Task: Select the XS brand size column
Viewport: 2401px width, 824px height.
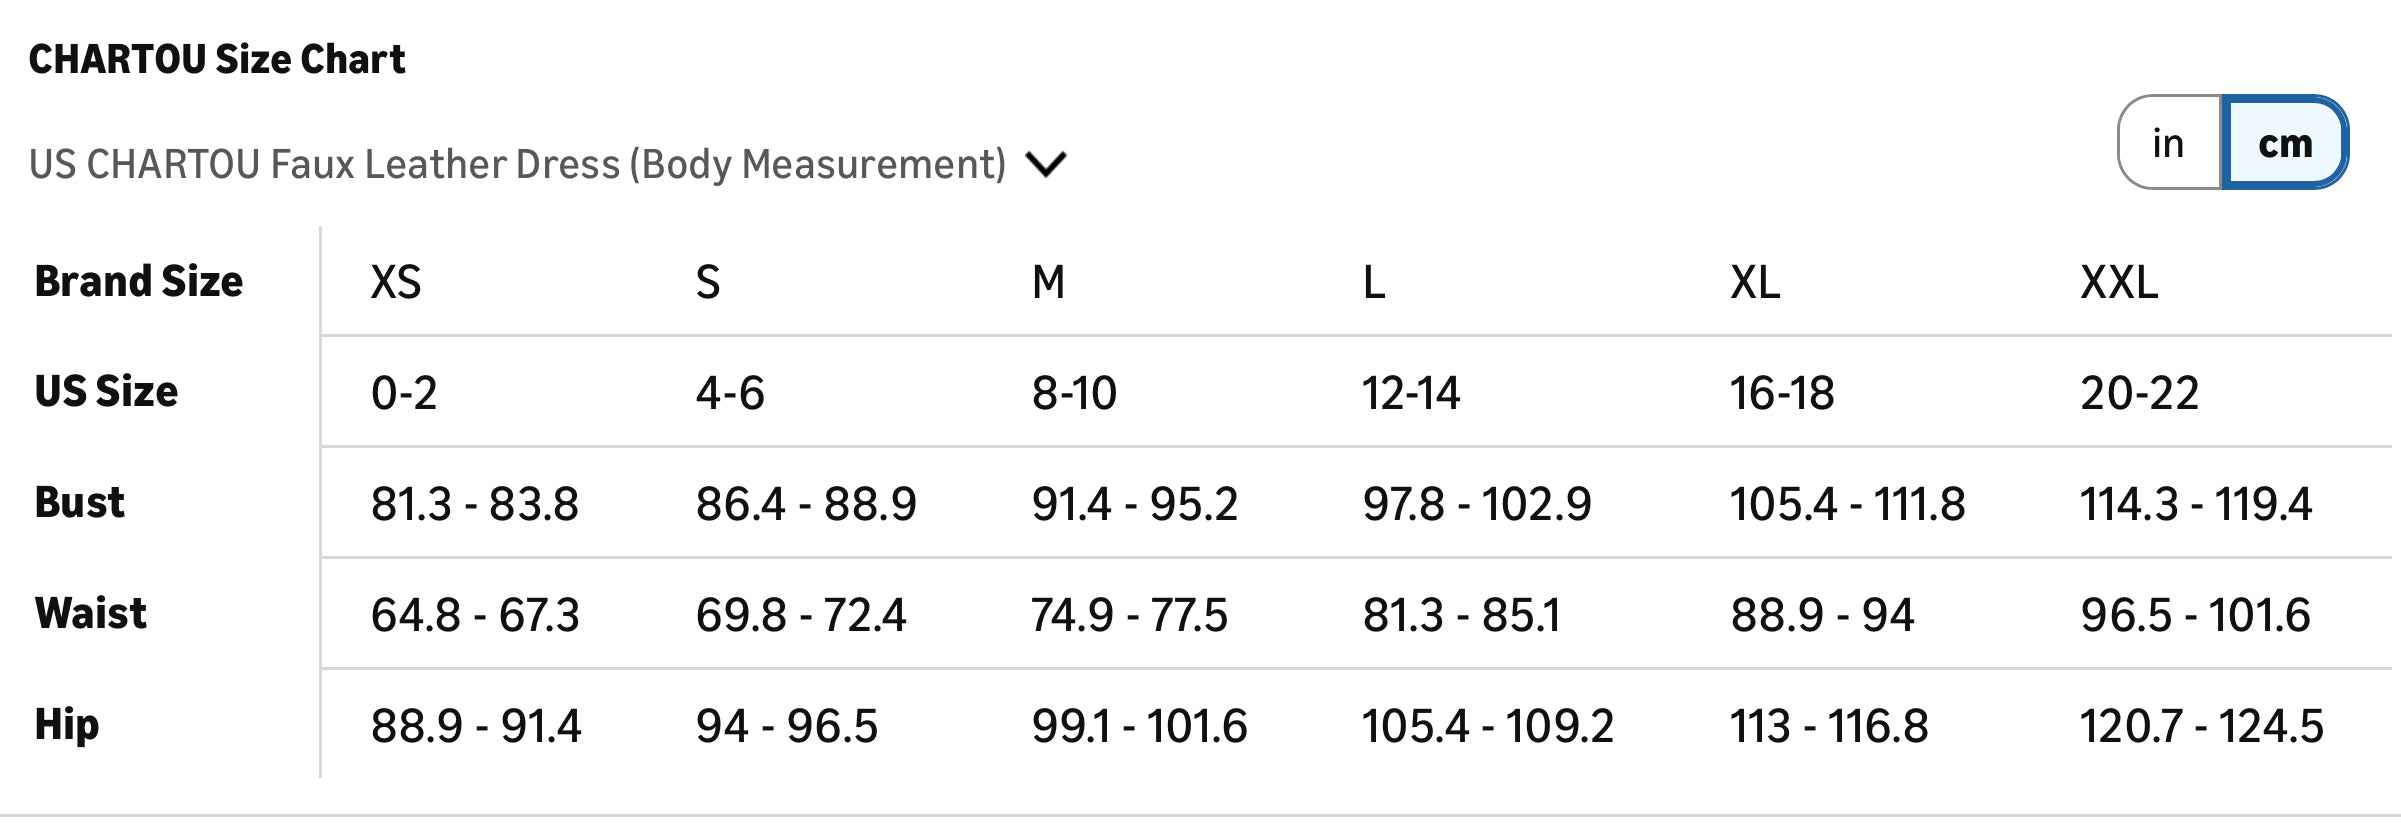Action: coord(396,283)
